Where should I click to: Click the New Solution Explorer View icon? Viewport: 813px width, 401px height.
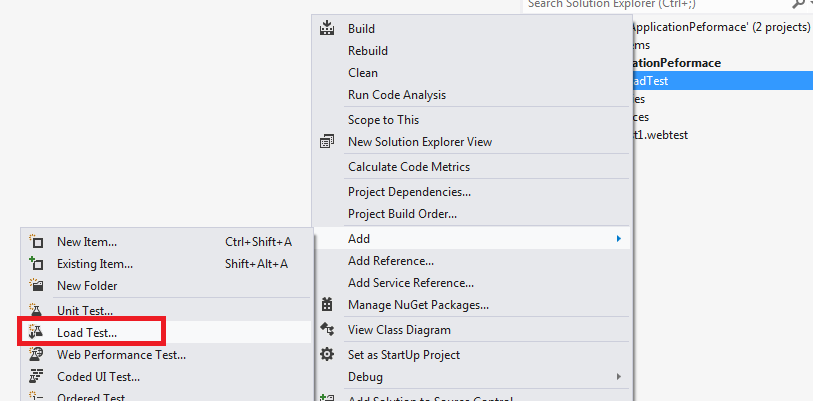(327, 142)
